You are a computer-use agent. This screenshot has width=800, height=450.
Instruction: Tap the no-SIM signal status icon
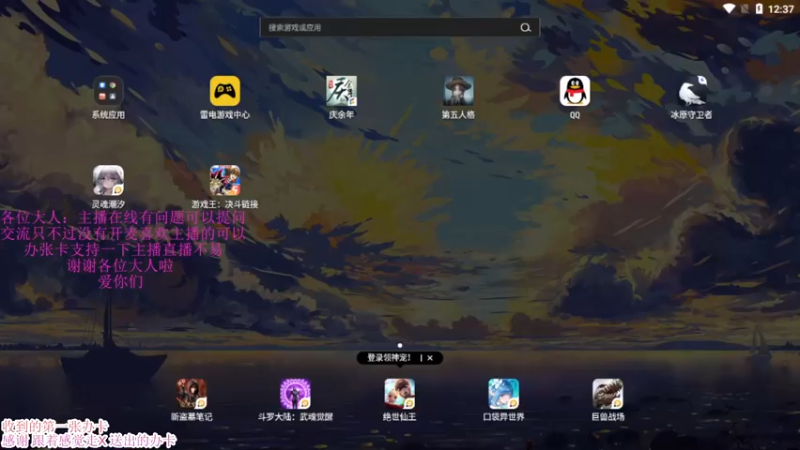[x=744, y=9]
